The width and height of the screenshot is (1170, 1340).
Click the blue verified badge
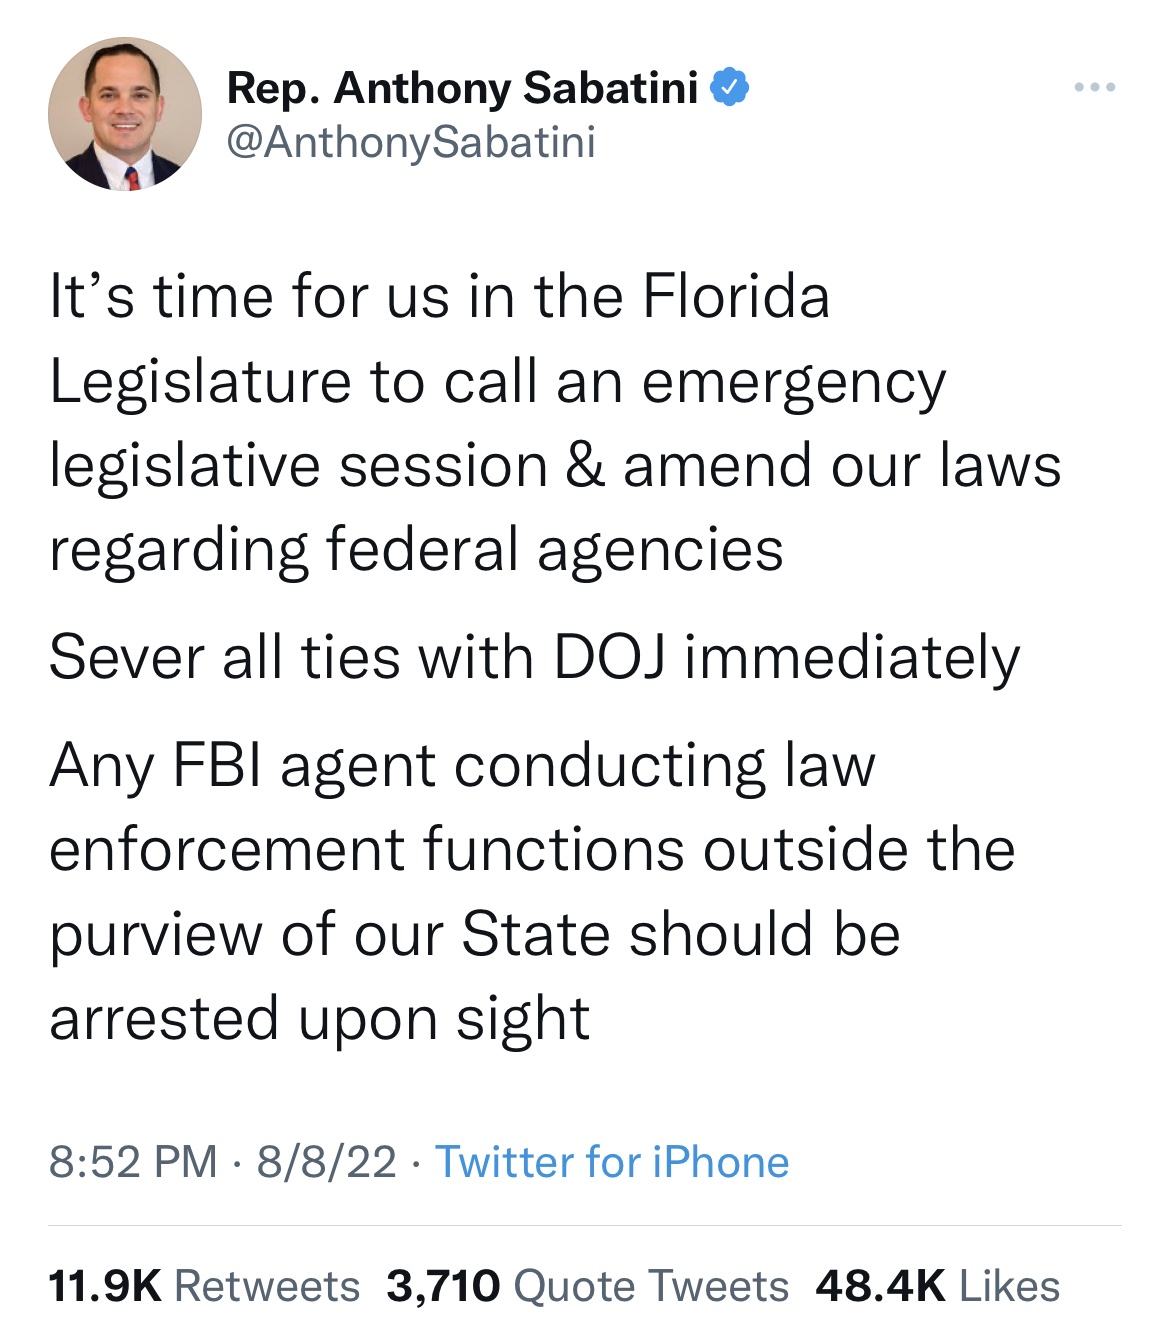730,88
